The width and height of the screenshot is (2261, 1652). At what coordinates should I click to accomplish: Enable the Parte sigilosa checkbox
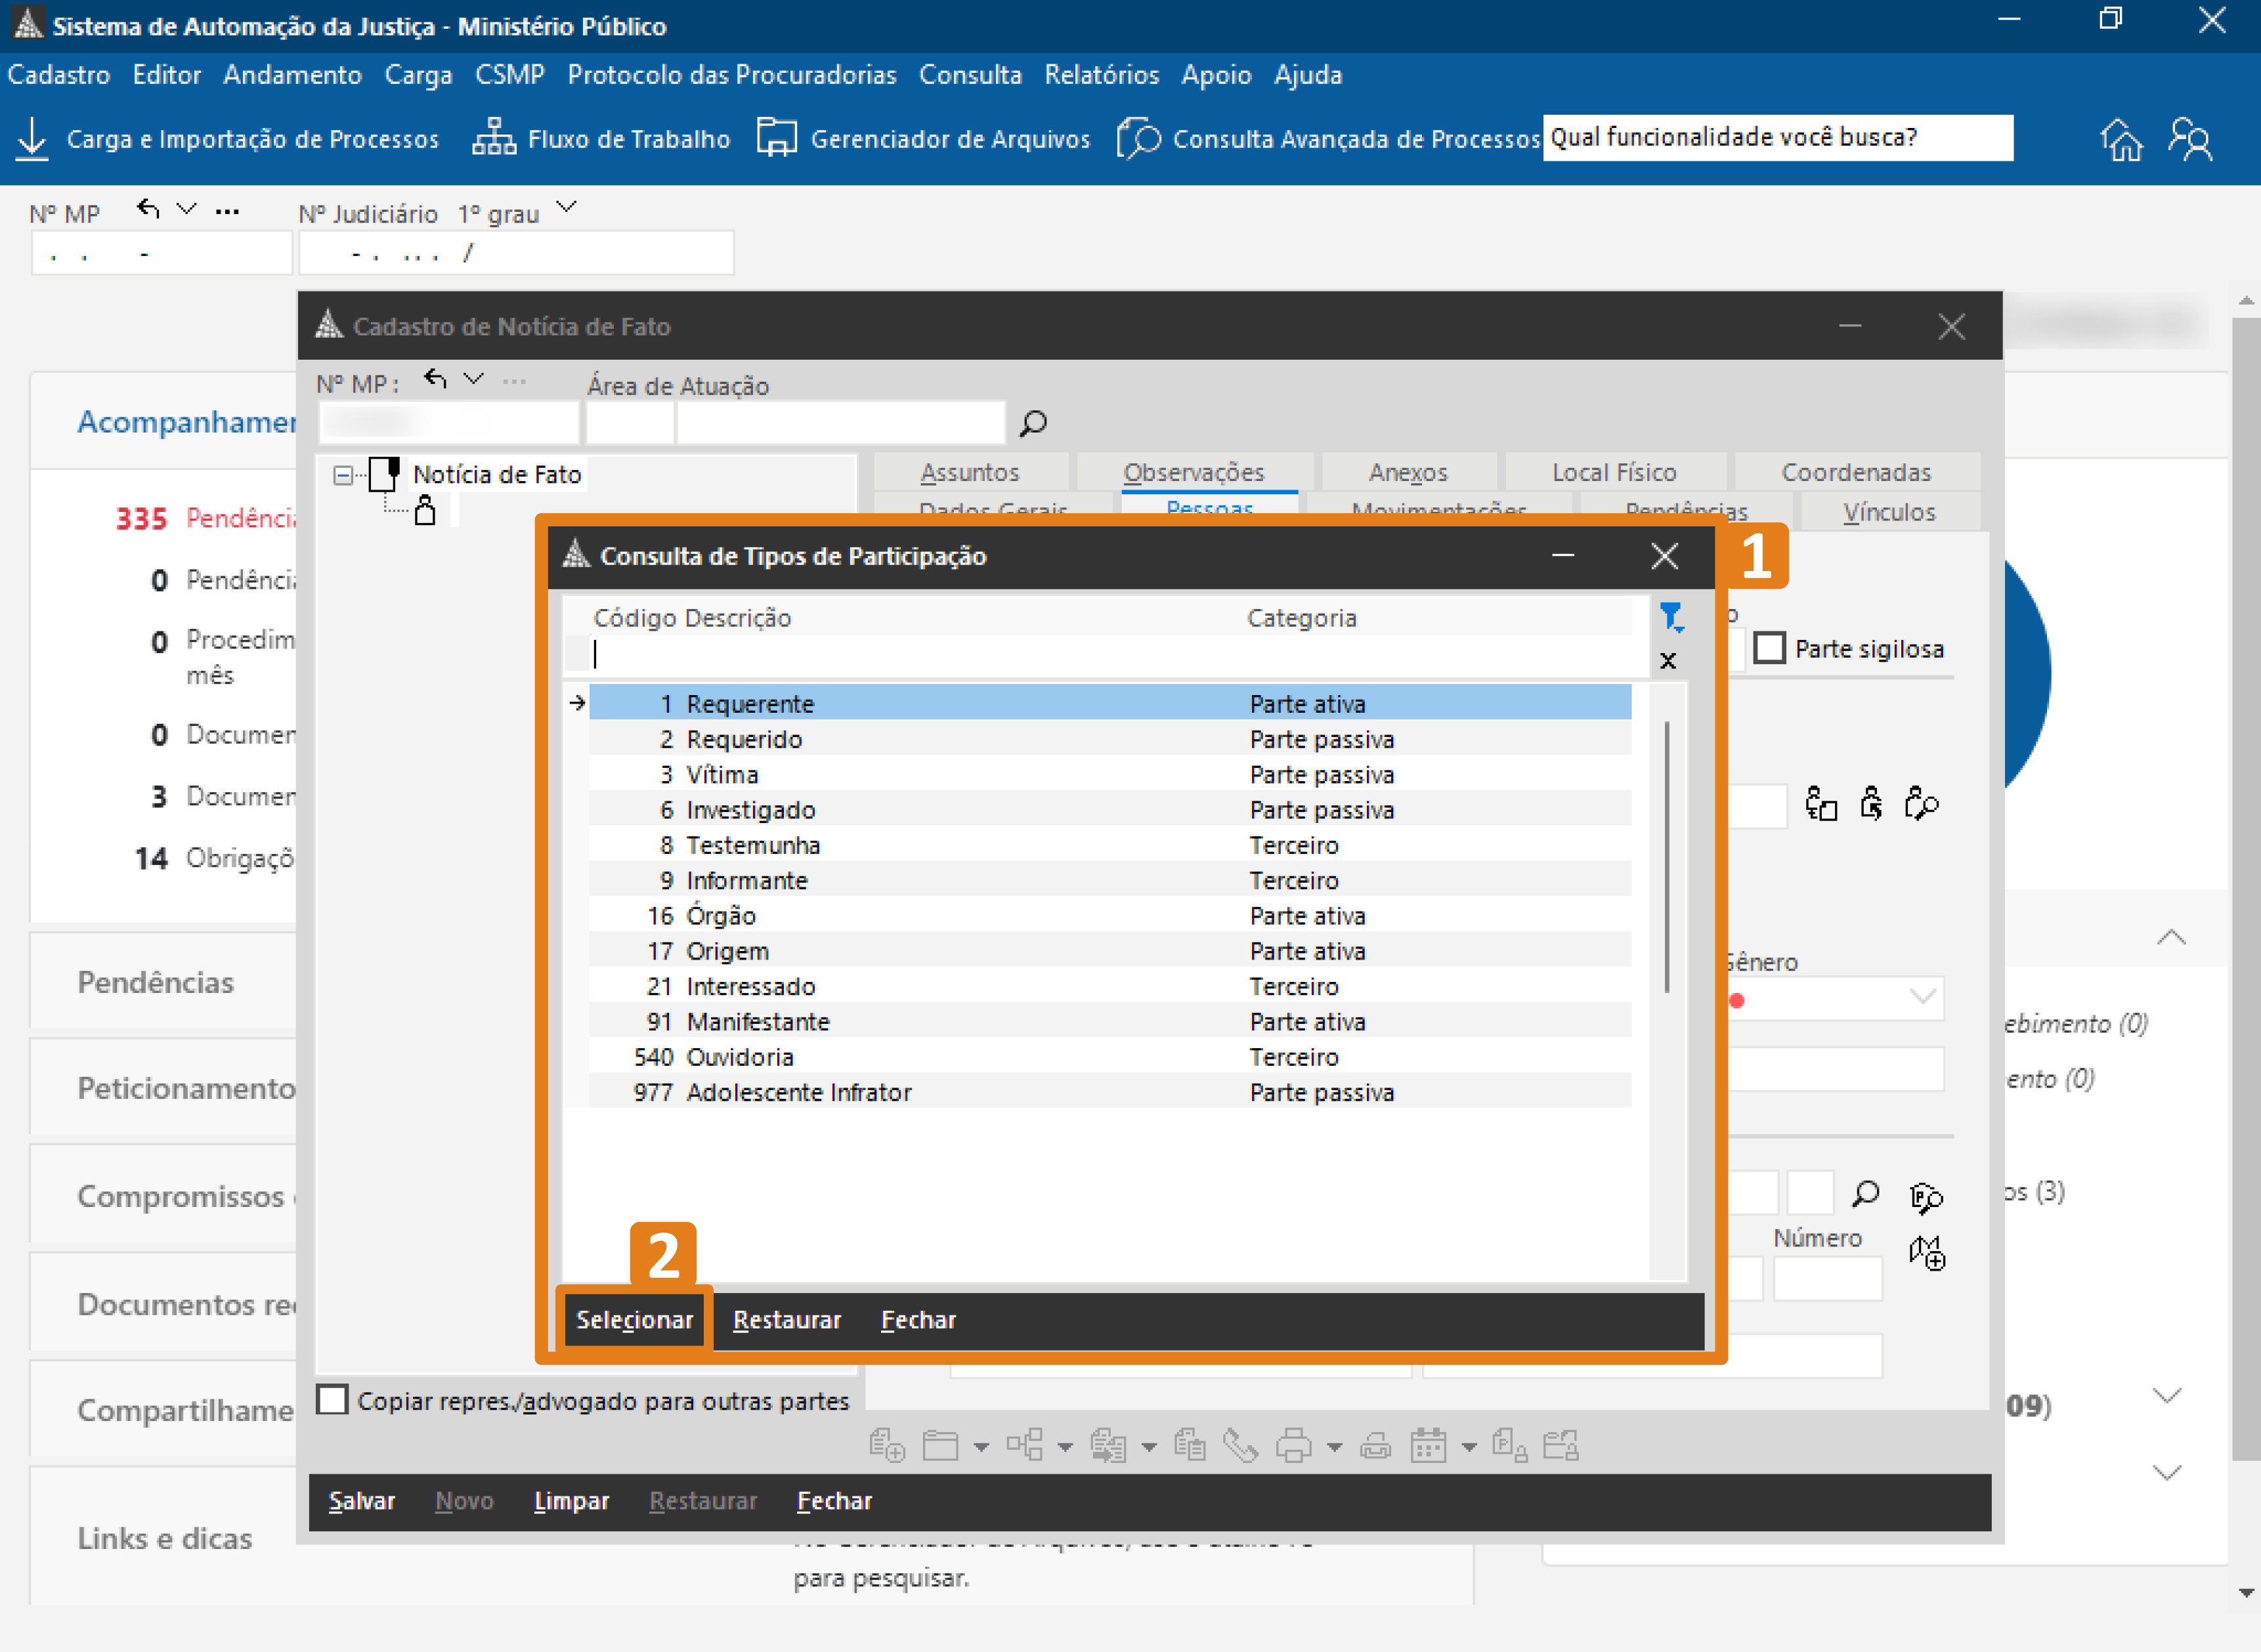tap(1769, 648)
